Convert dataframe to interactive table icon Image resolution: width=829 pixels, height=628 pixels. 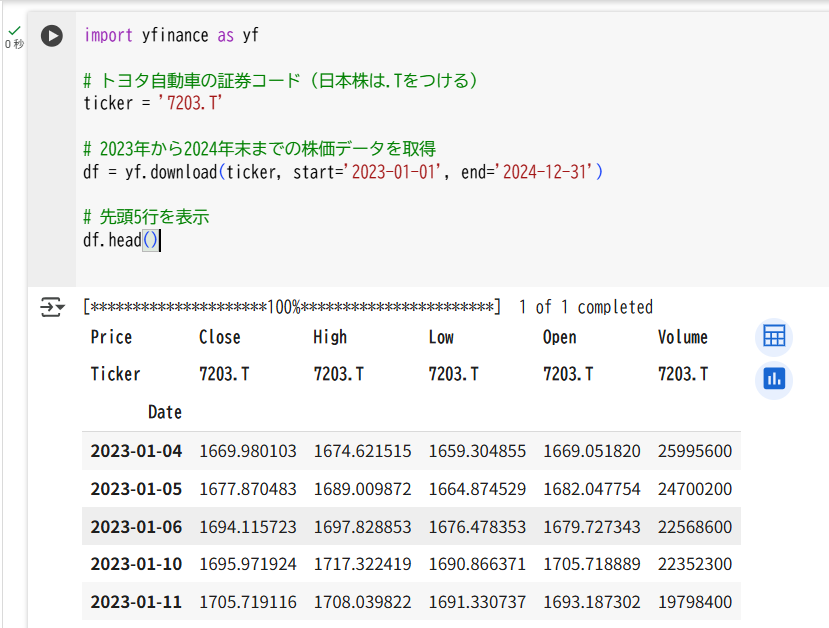click(x=774, y=336)
